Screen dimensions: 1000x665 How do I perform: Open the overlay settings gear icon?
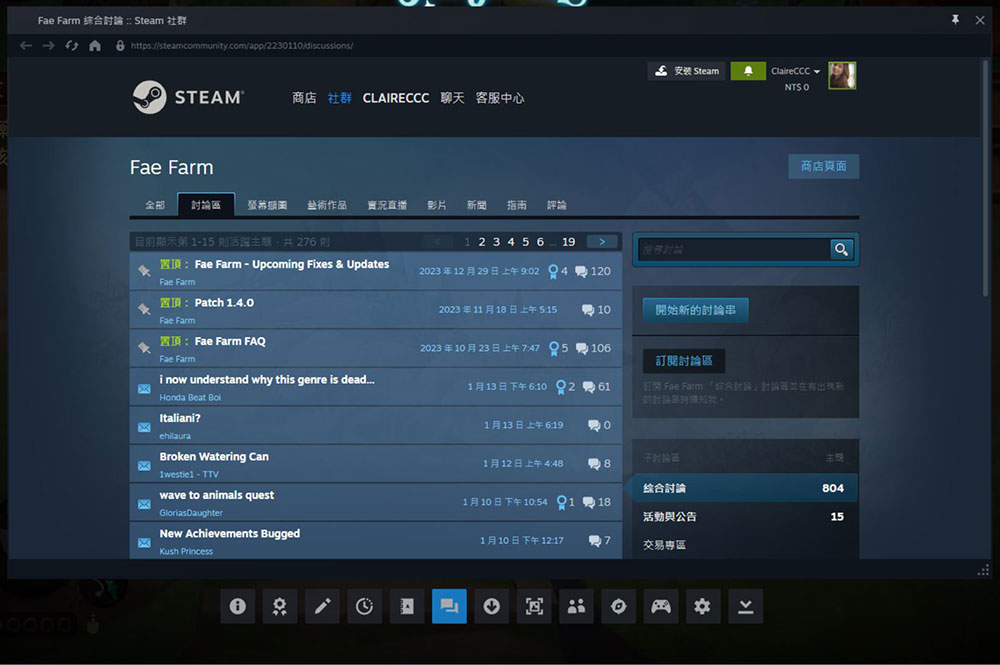703,606
